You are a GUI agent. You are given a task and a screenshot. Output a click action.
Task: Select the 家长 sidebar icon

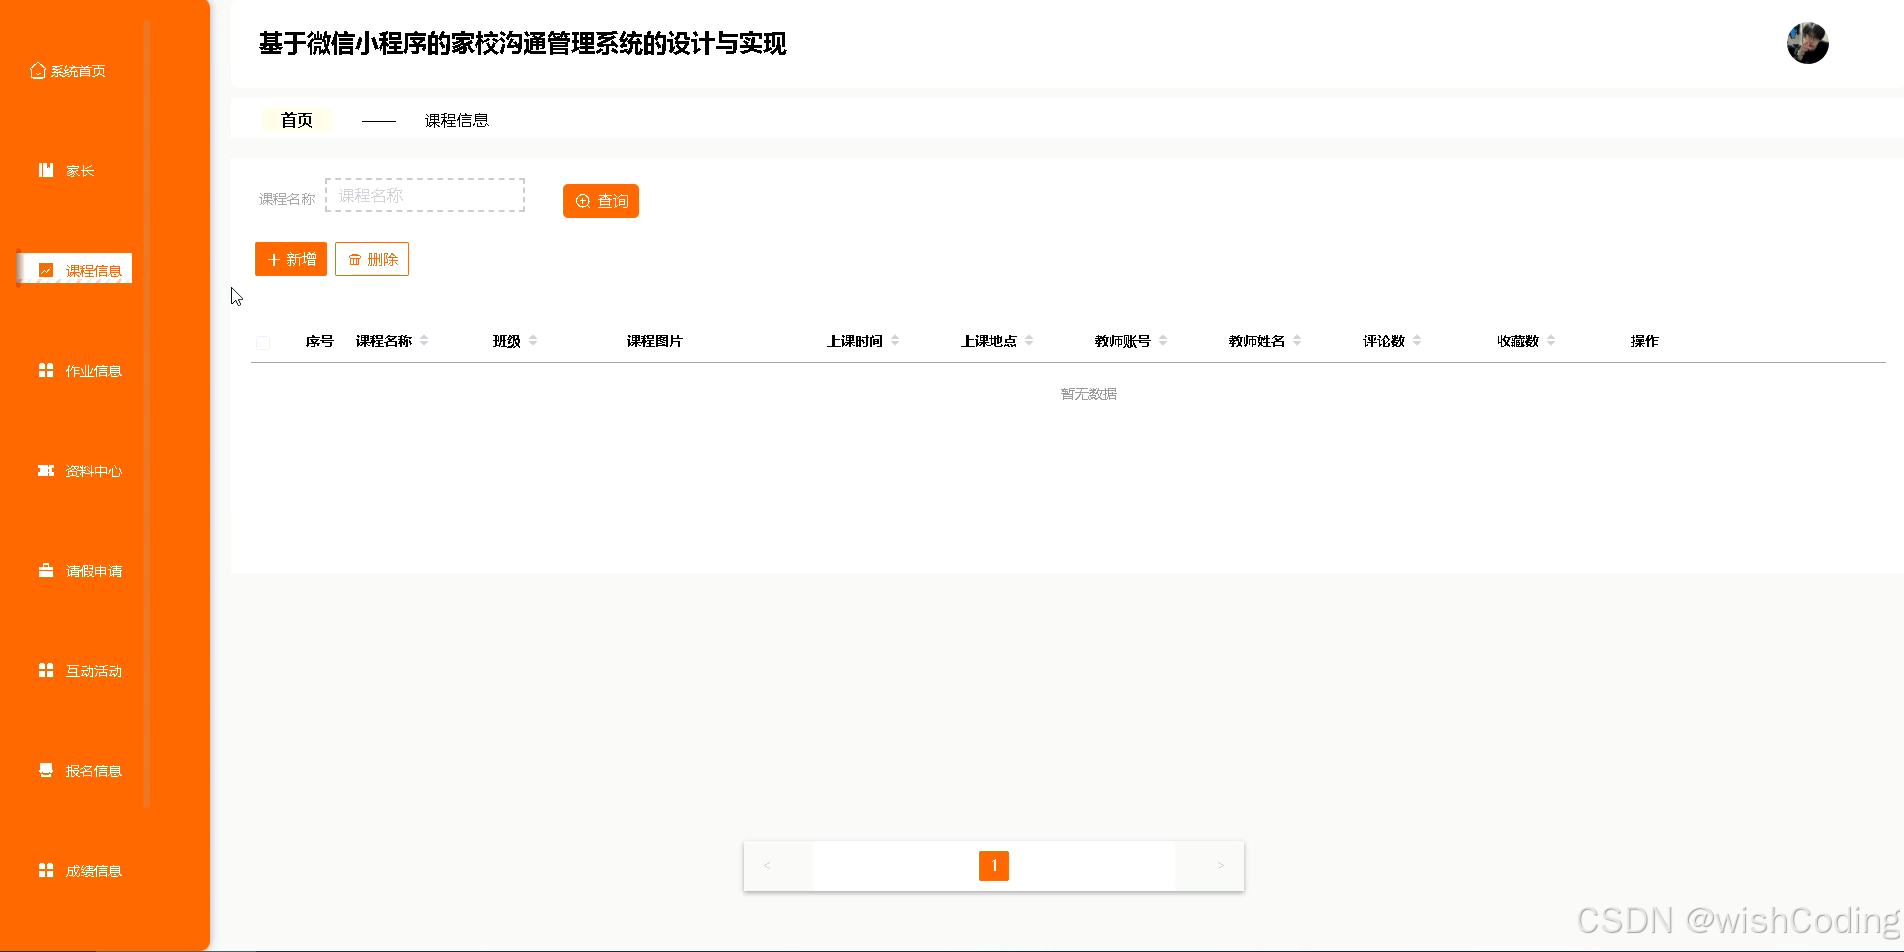coord(45,169)
